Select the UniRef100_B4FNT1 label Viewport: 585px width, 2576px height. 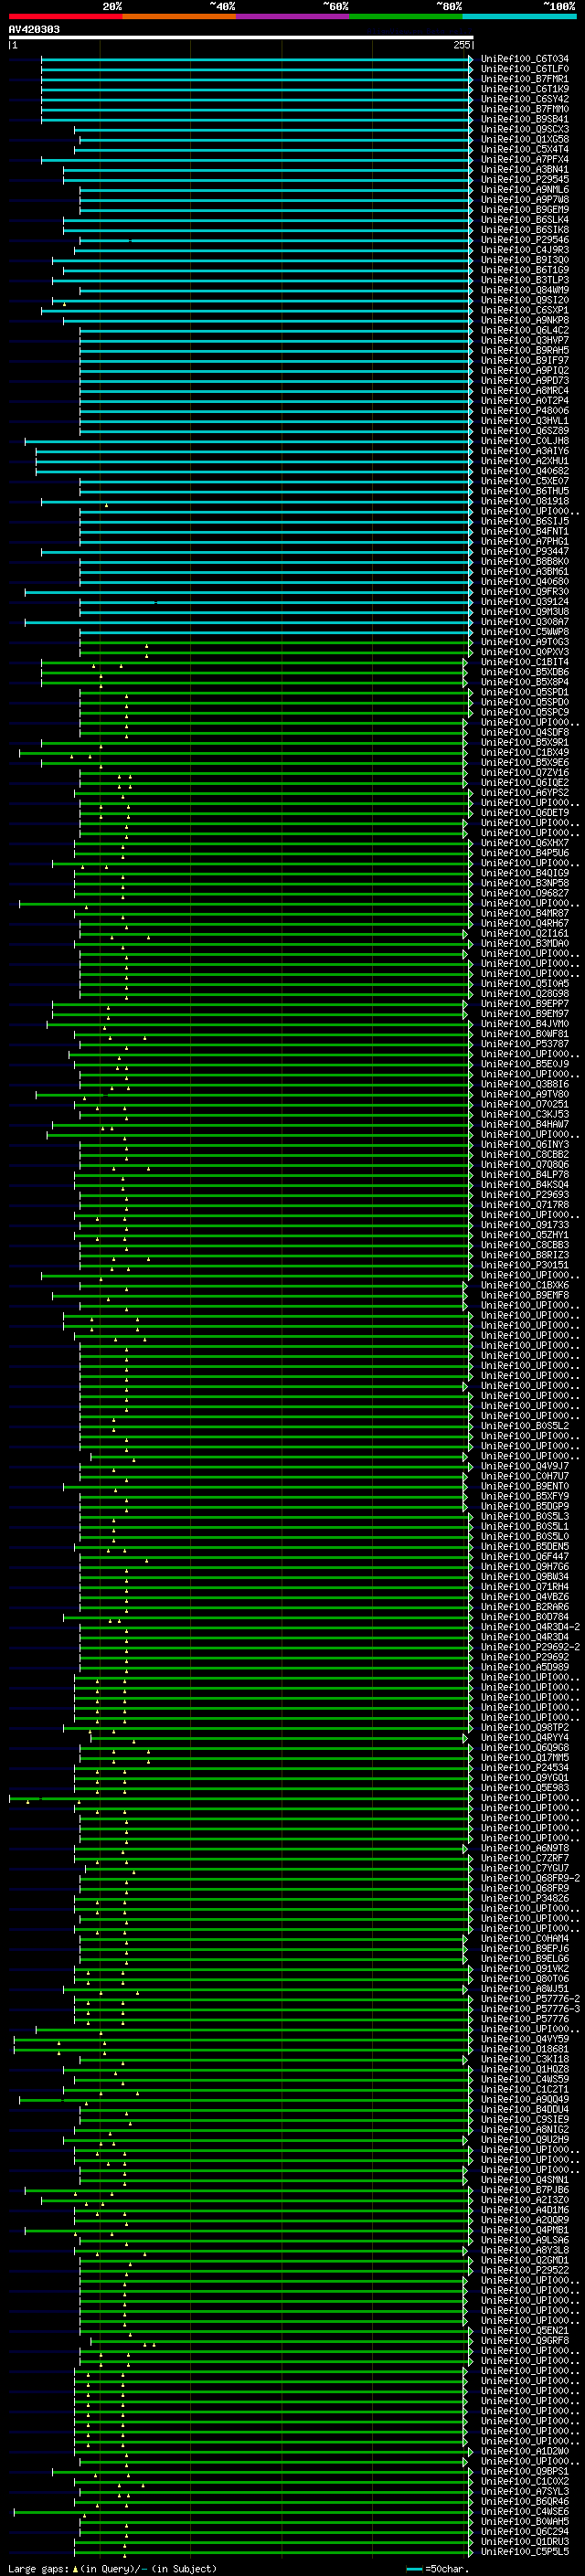[x=524, y=531]
